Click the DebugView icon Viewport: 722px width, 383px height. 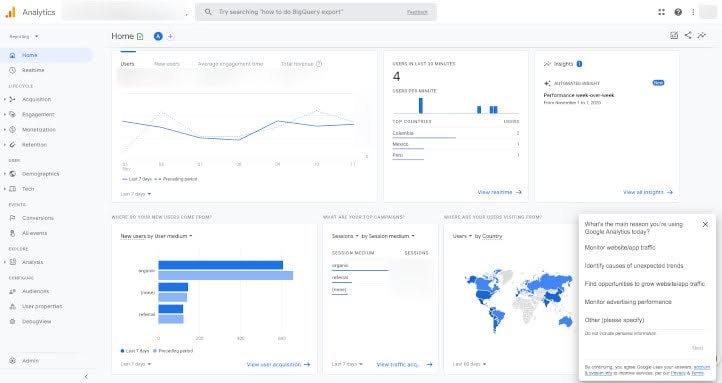pos(12,322)
